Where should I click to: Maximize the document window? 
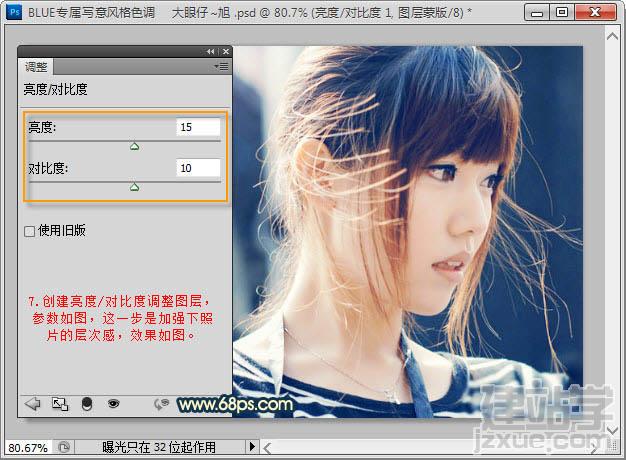tap(562, 13)
